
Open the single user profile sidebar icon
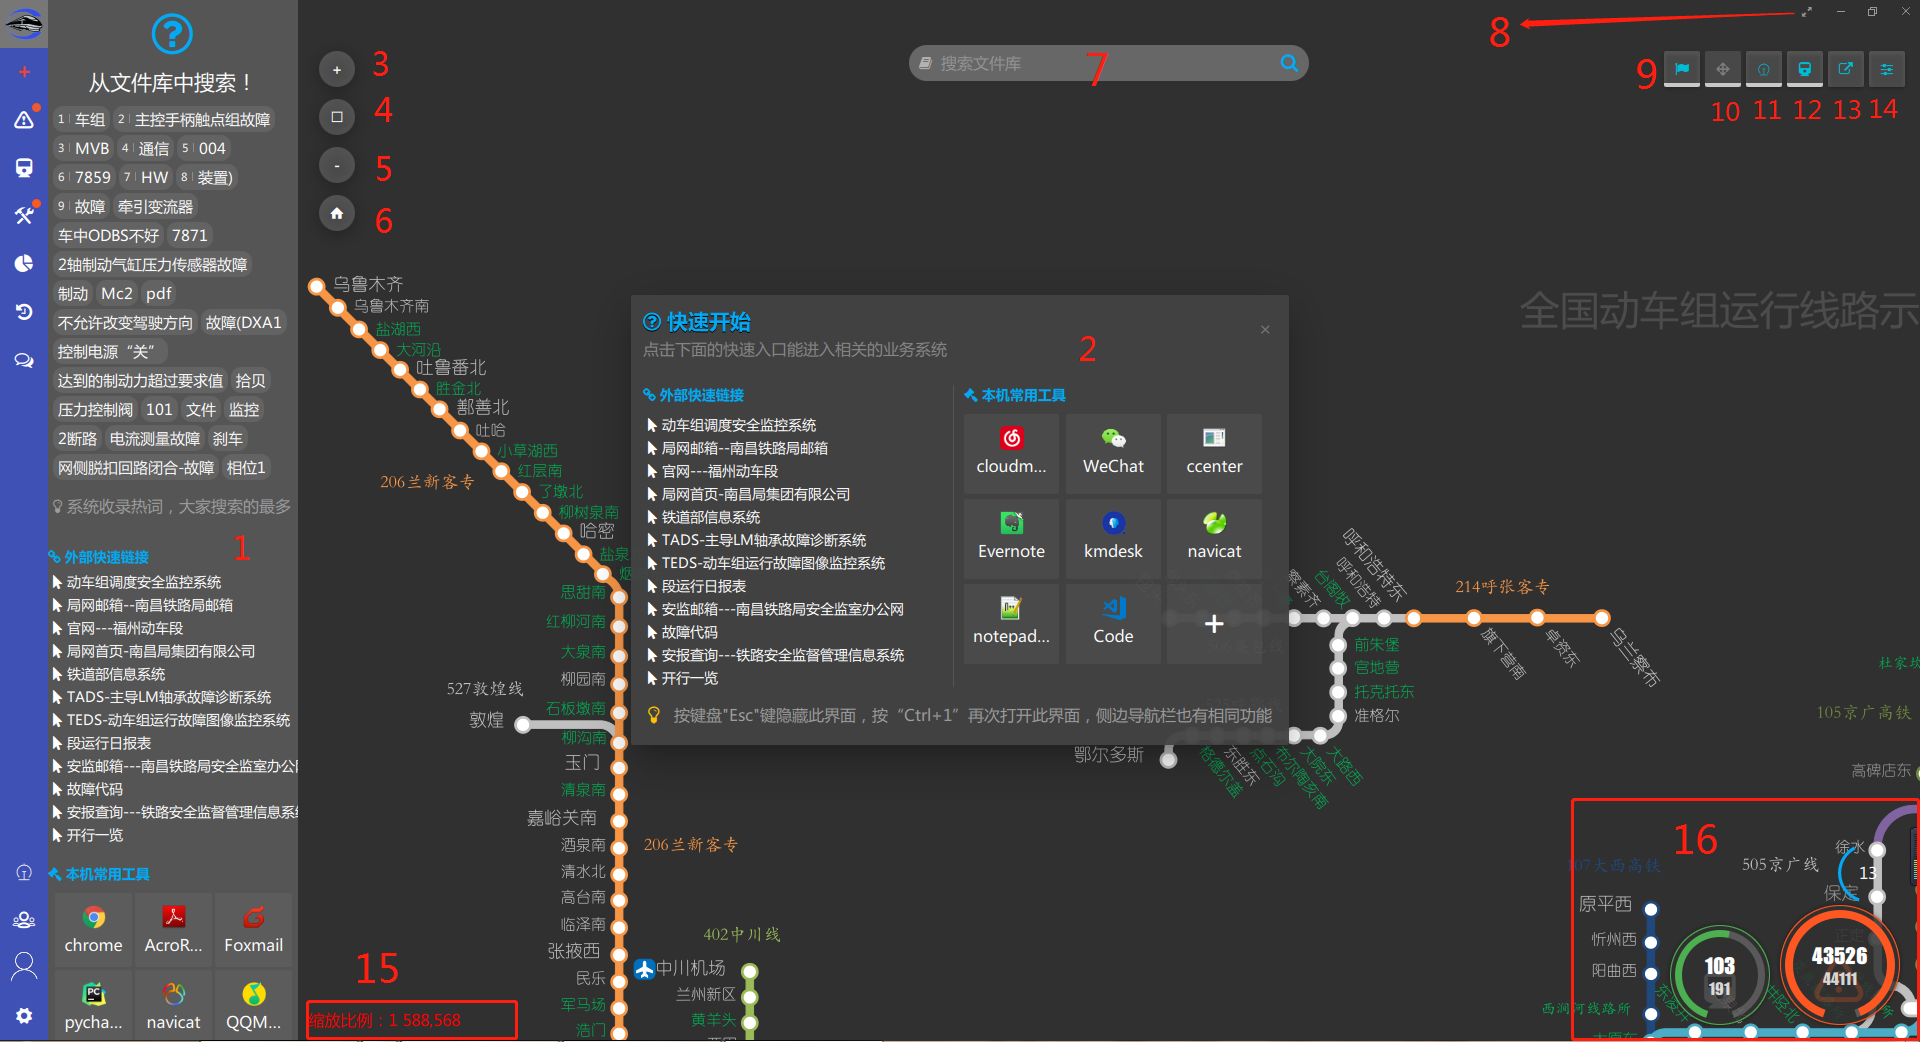(x=24, y=966)
